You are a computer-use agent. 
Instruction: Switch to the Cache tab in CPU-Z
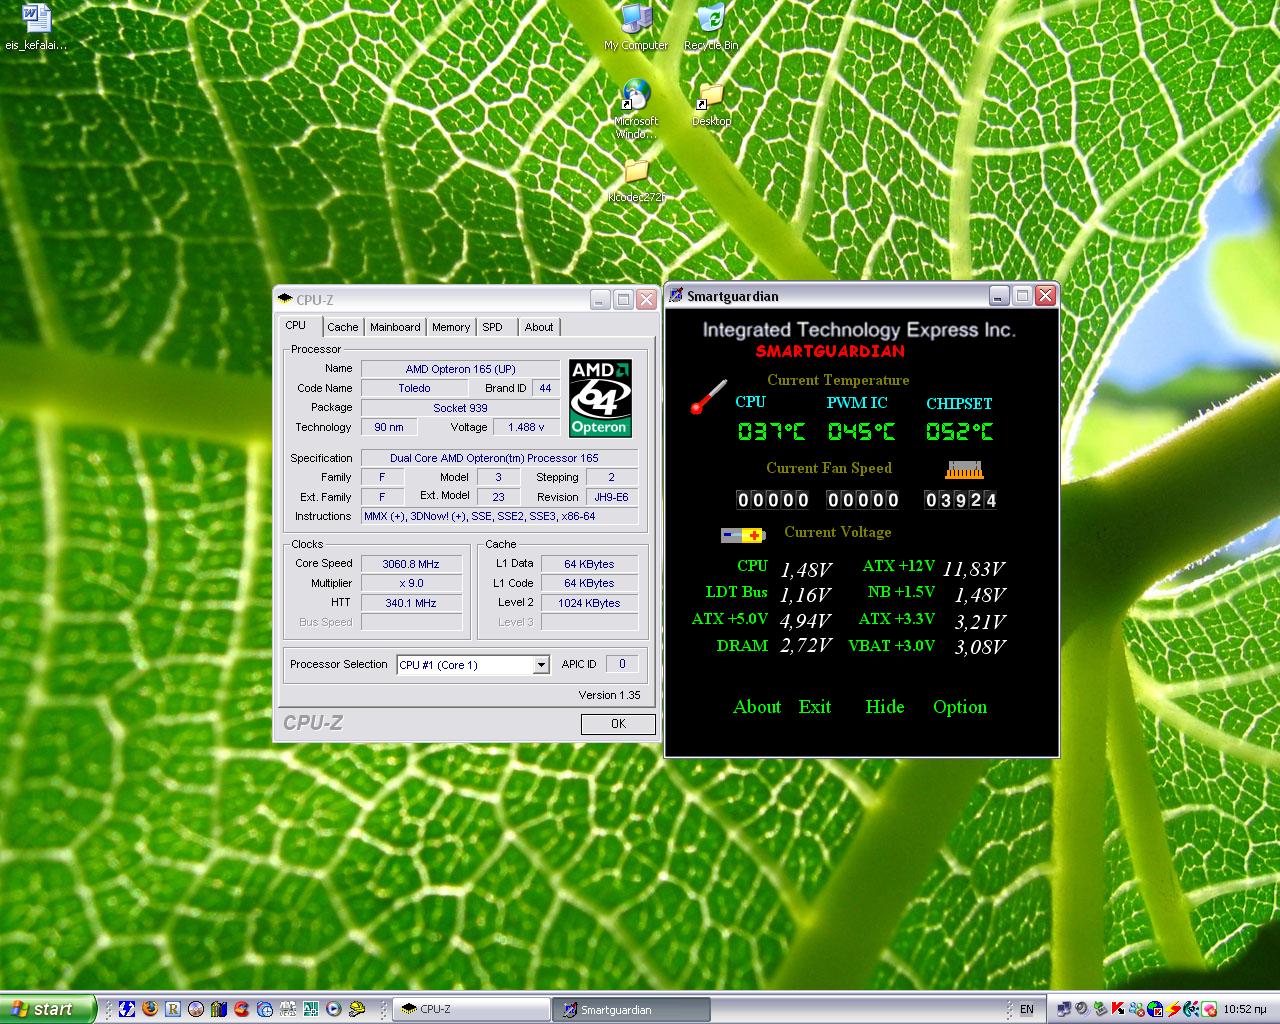point(342,327)
